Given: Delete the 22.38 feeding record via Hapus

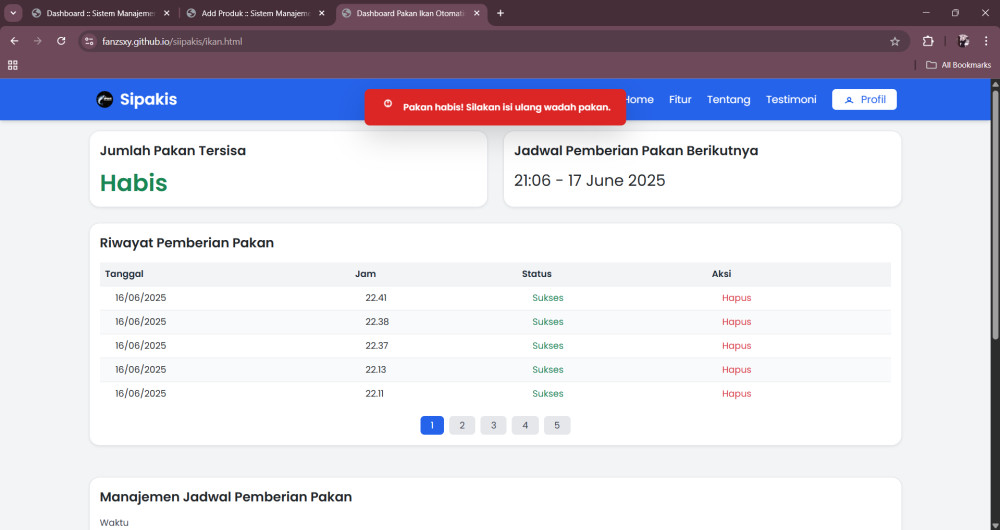Looking at the screenshot, I should 737,322.
